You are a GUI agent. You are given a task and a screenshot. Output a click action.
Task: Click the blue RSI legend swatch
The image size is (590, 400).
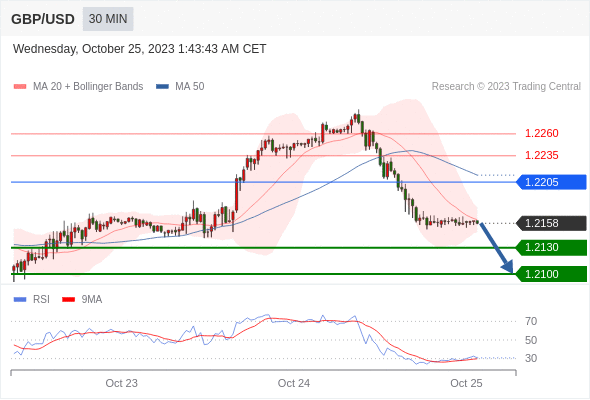click(x=20, y=300)
